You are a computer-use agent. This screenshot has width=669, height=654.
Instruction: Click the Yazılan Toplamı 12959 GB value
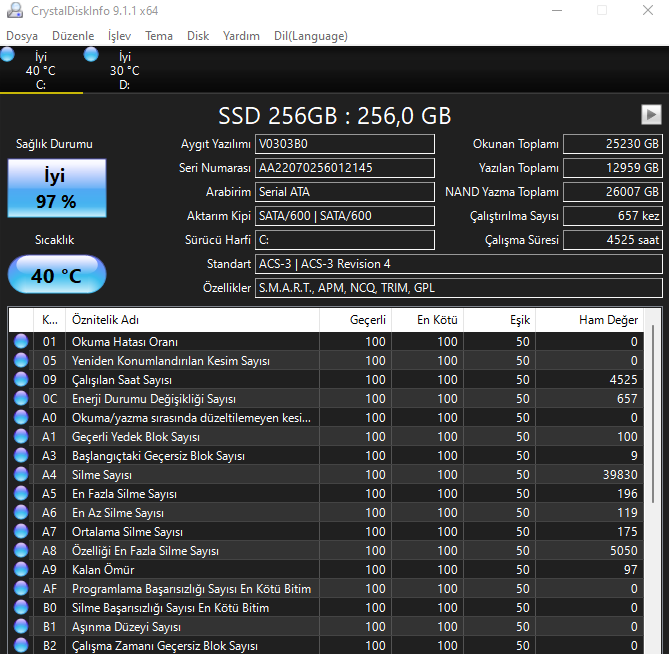(x=613, y=168)
